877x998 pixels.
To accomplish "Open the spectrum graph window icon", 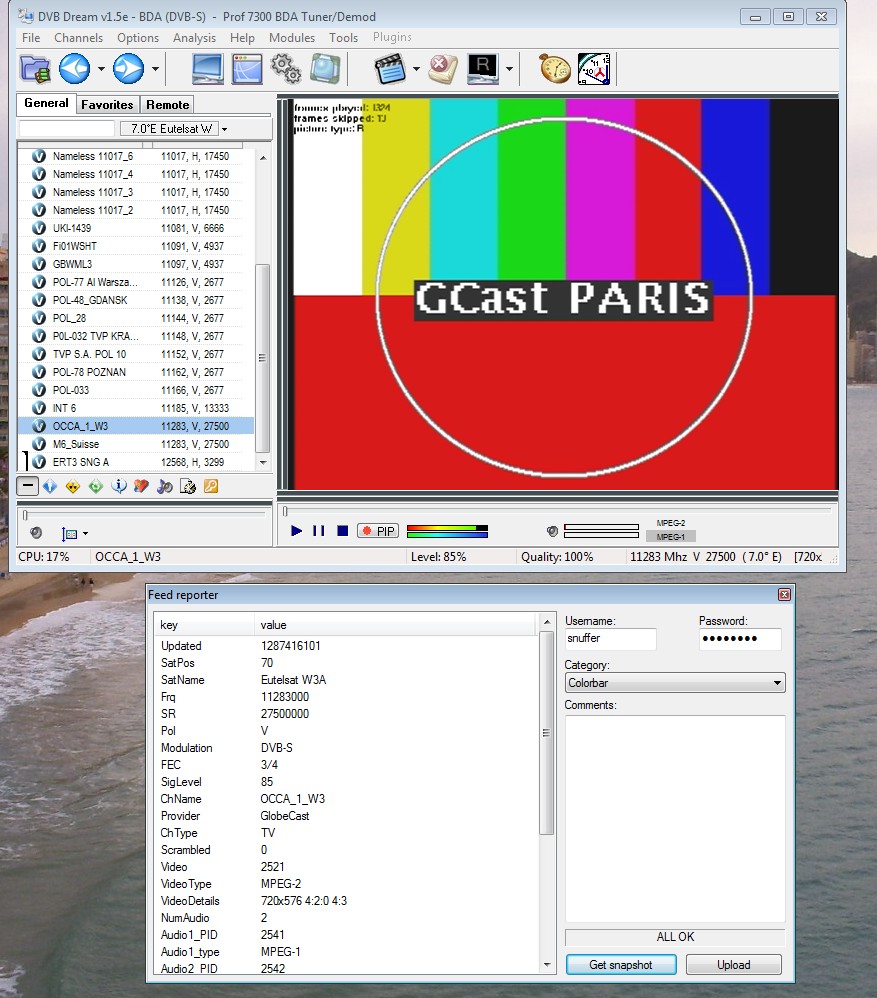I will tap(247, 69).
